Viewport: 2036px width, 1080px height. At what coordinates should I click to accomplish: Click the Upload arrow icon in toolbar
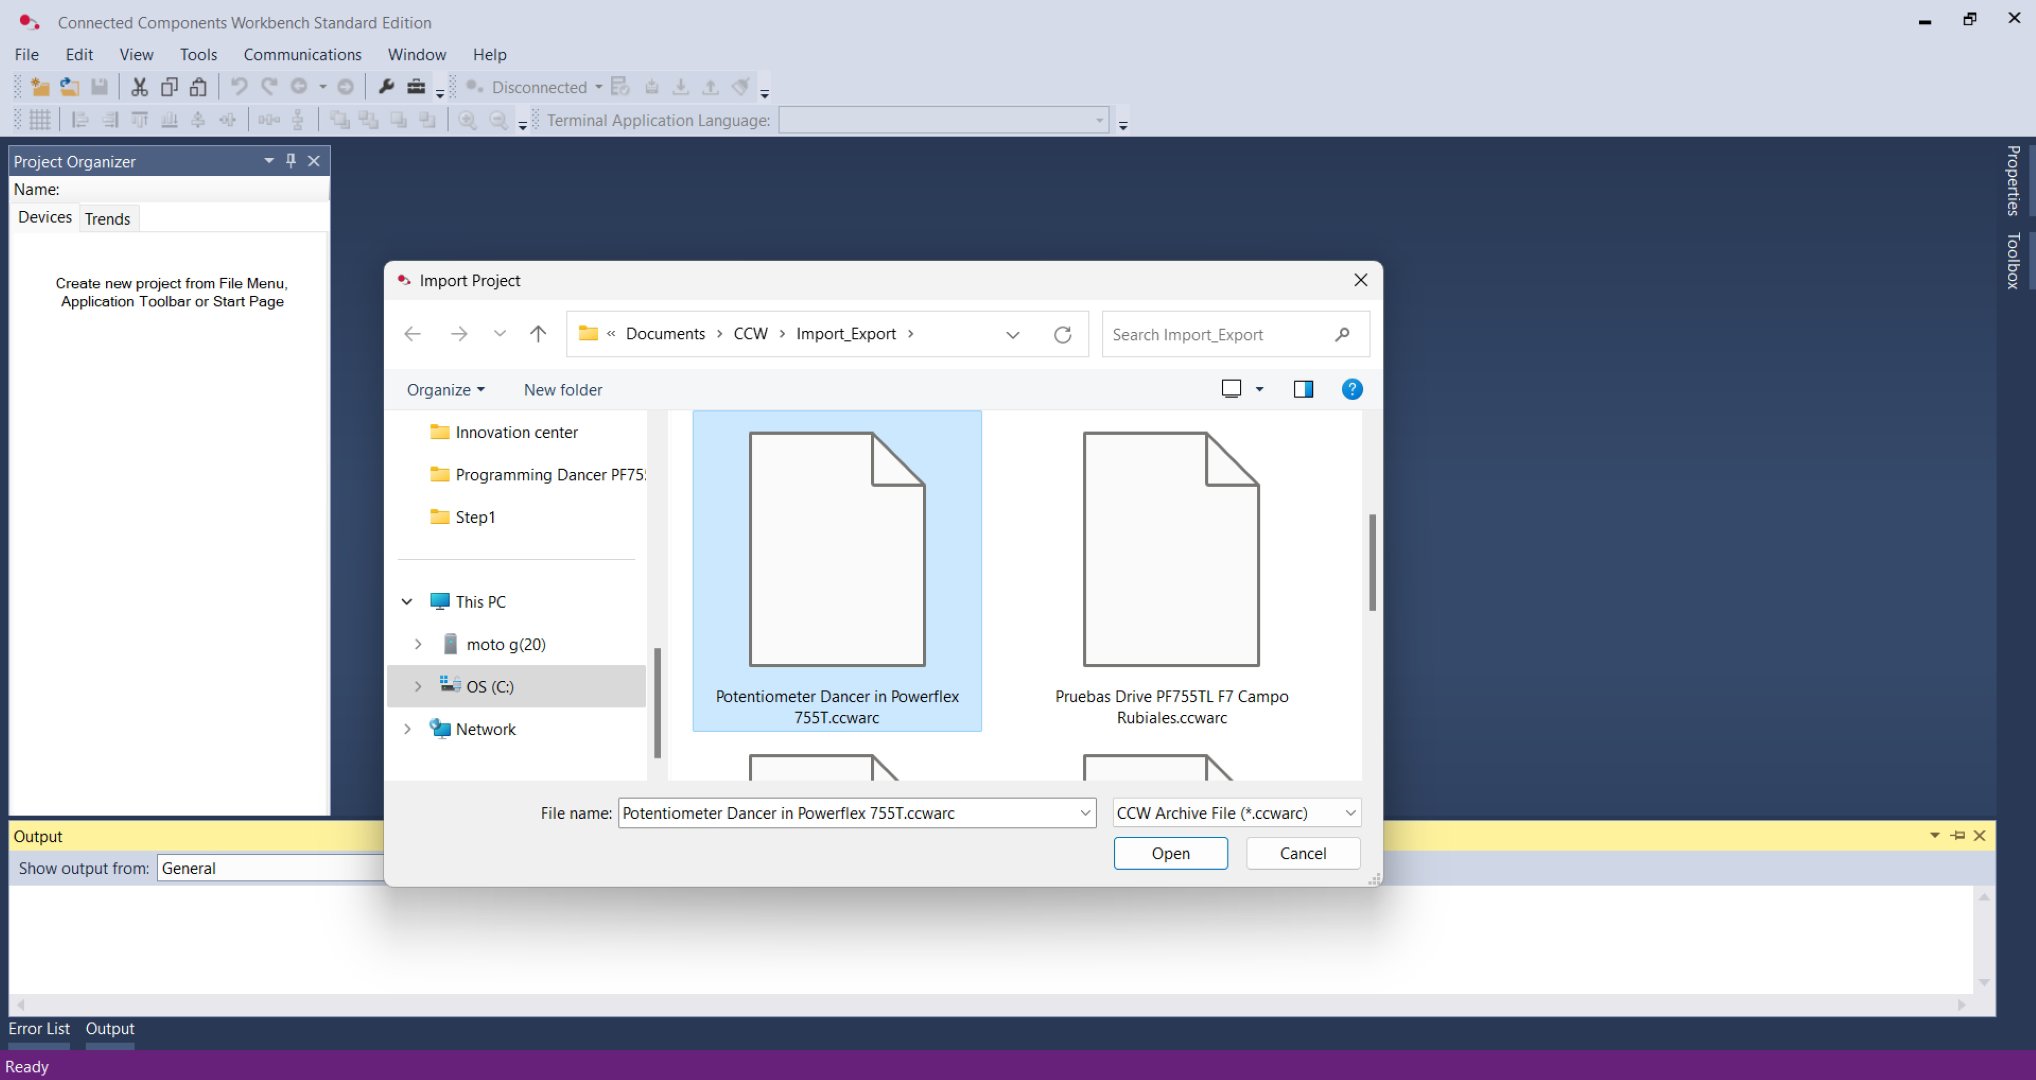click(710, 87)
